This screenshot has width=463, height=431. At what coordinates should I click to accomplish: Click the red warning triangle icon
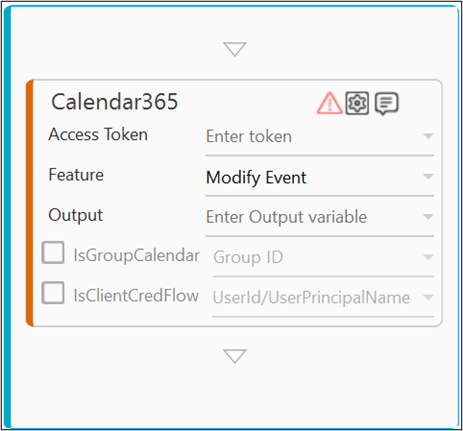(x=329, y=103)
